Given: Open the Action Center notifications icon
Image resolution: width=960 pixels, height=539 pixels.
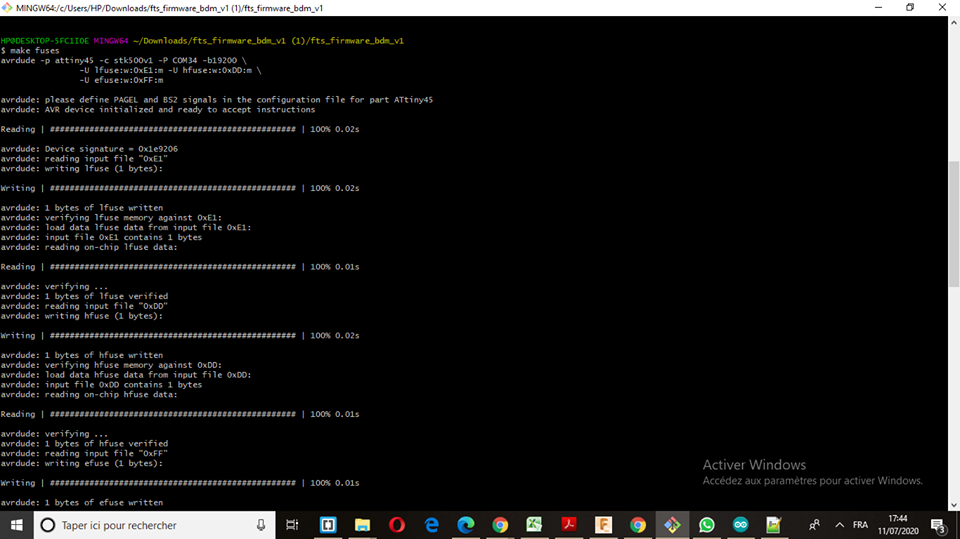Looking at the screenshot, I should tap(938, 525).
